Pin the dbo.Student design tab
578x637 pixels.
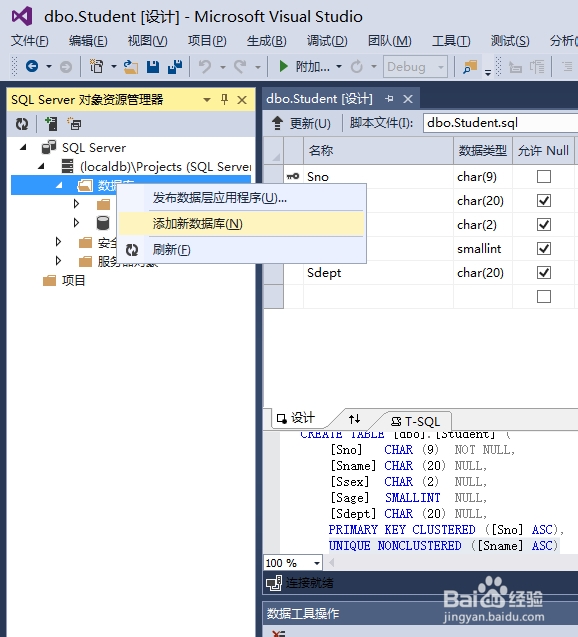point(389,99)
